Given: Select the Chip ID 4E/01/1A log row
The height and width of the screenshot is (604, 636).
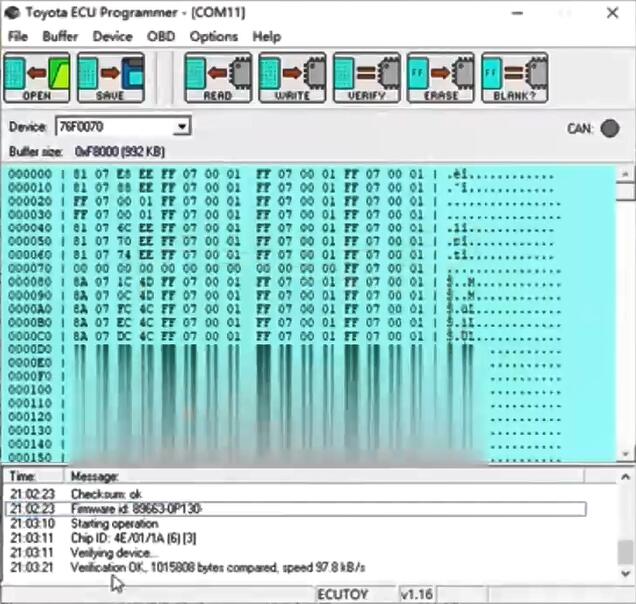Looking at the screenshot, I should pos(296,538).
